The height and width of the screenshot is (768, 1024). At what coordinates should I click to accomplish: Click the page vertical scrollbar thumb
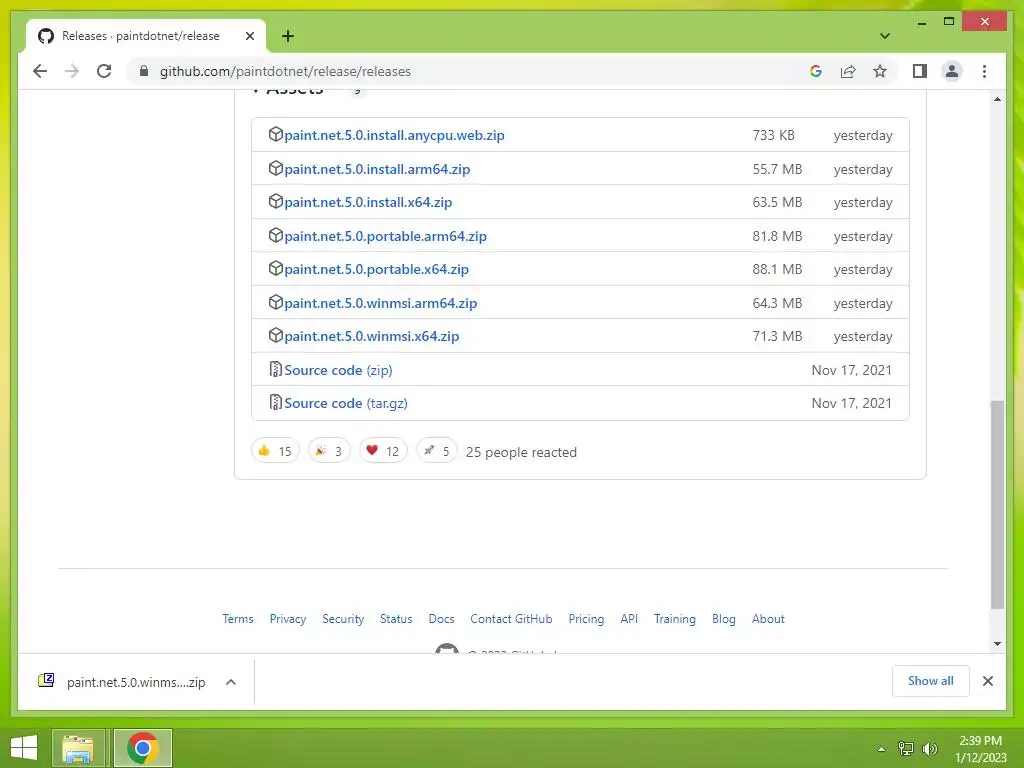pos(997,504)
